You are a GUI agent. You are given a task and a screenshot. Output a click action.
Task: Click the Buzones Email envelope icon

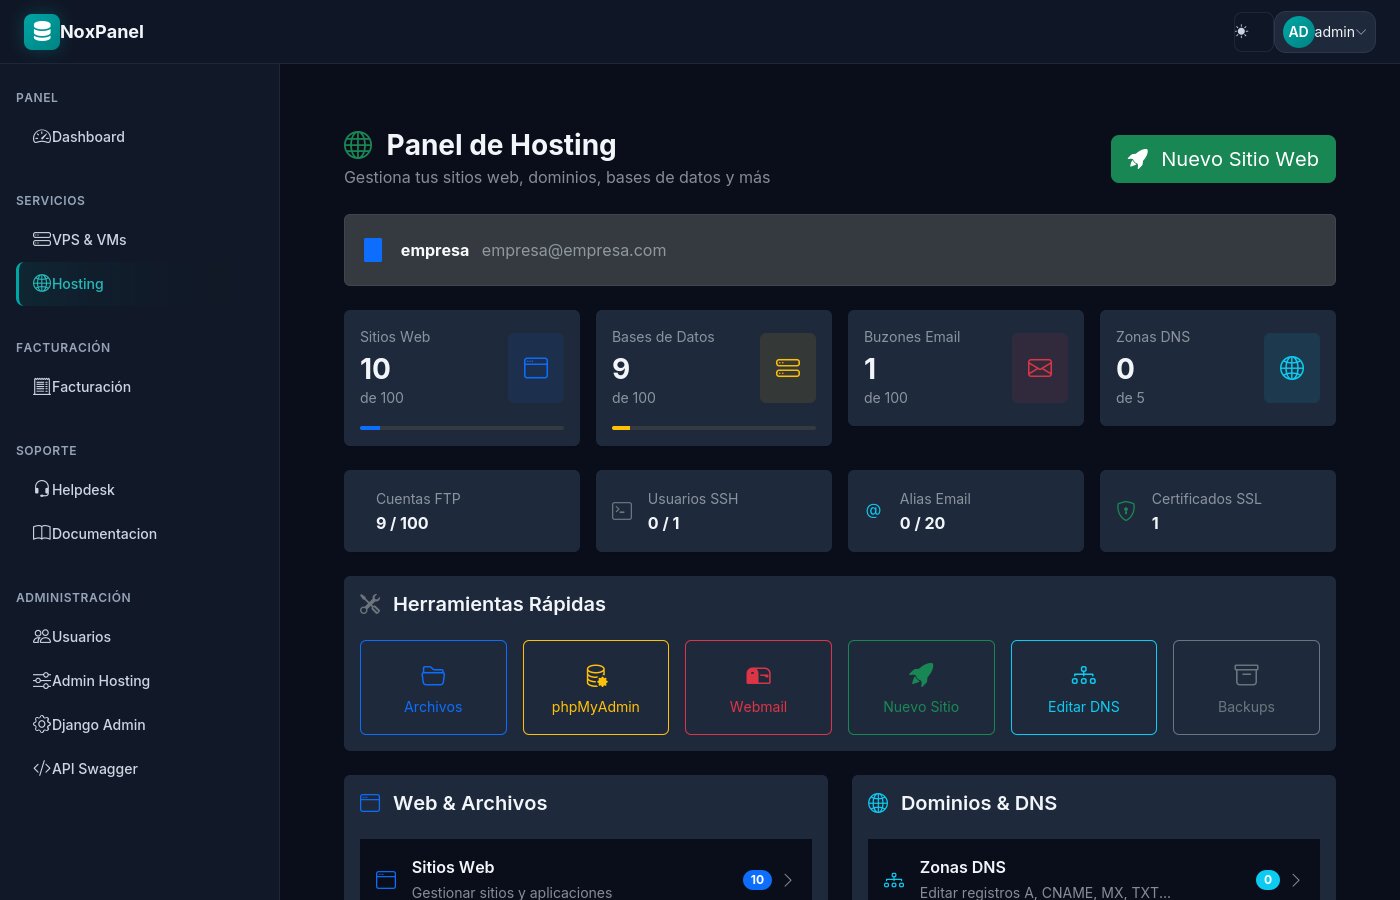pos(1039,368)
